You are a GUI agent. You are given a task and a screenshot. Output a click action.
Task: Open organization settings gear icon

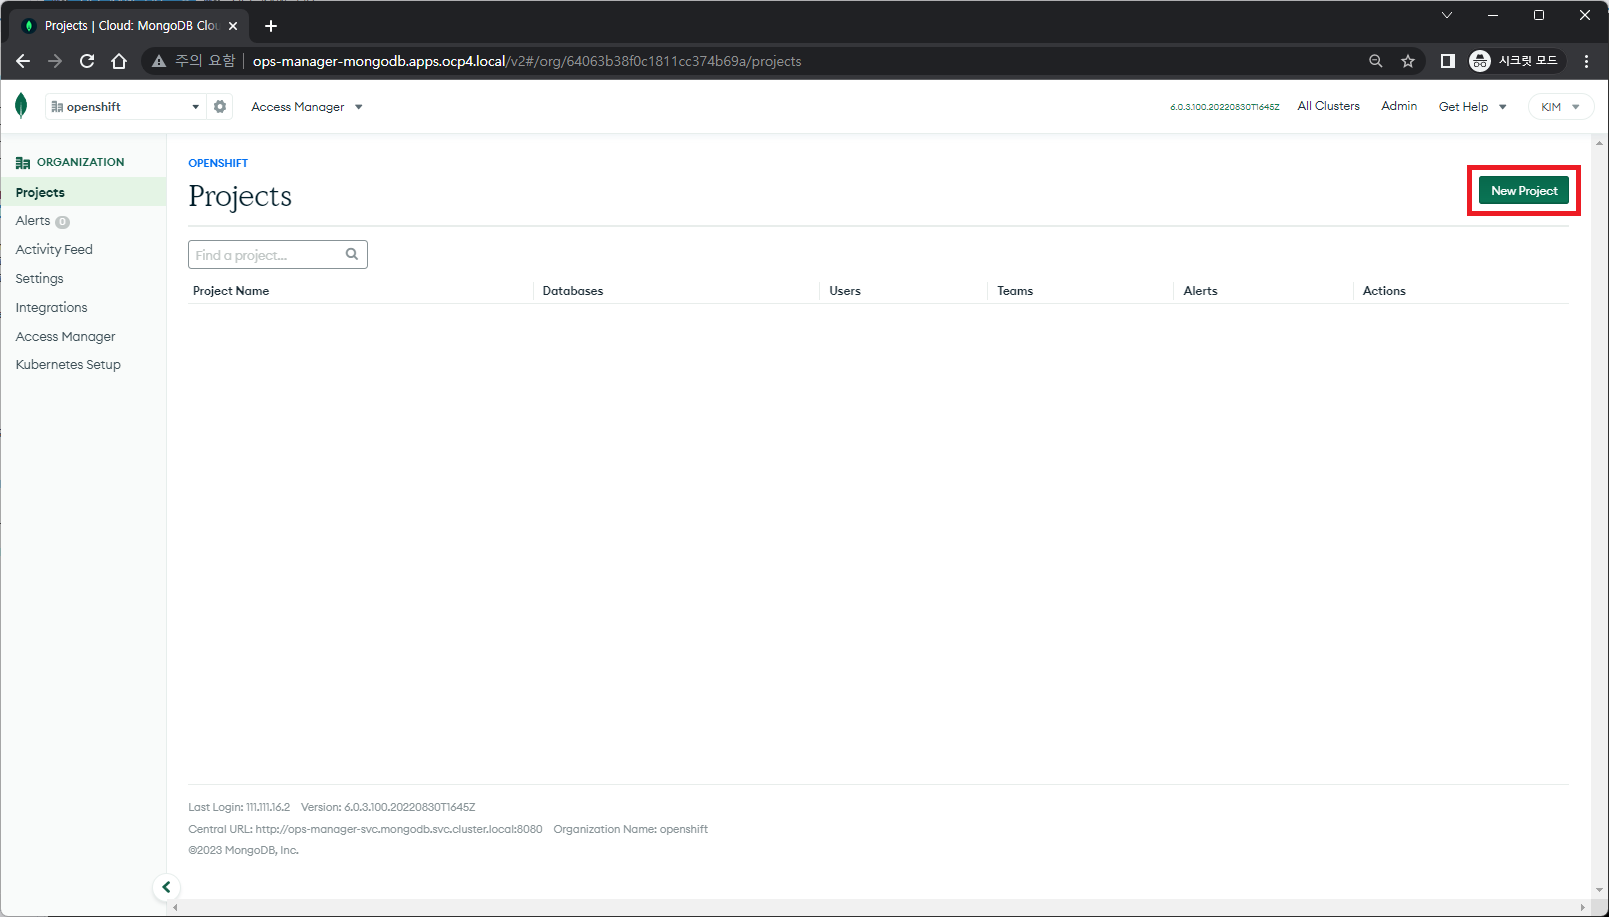[x=220, y=106]
